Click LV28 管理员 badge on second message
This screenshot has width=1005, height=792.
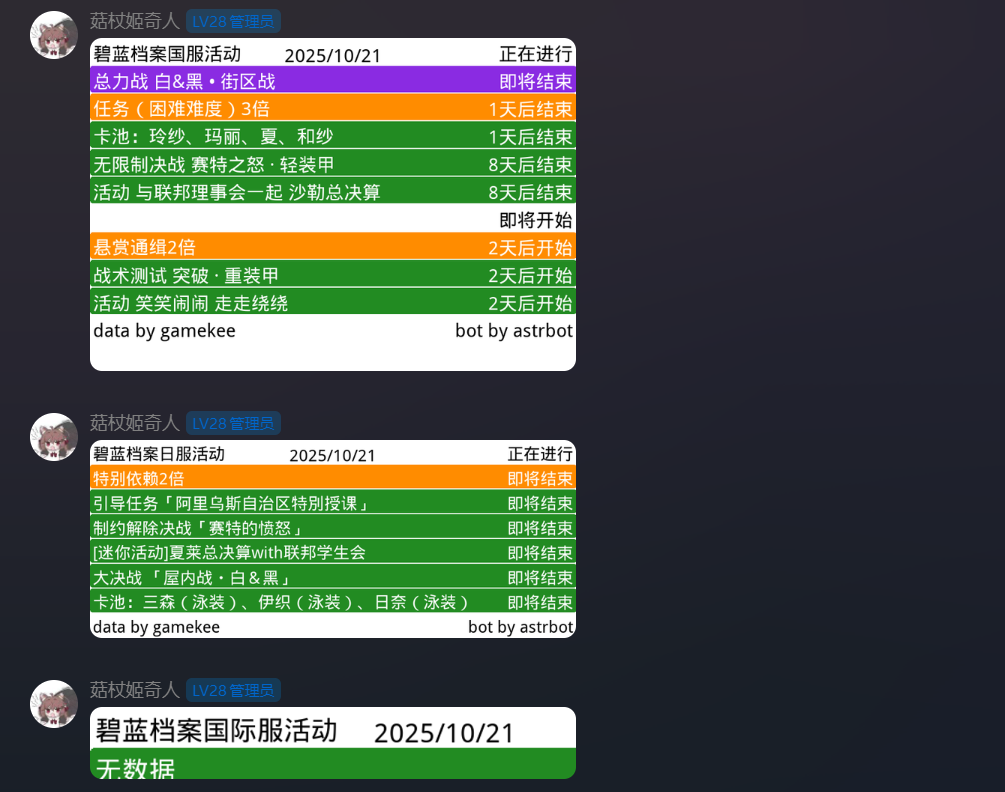pos(233,423)
